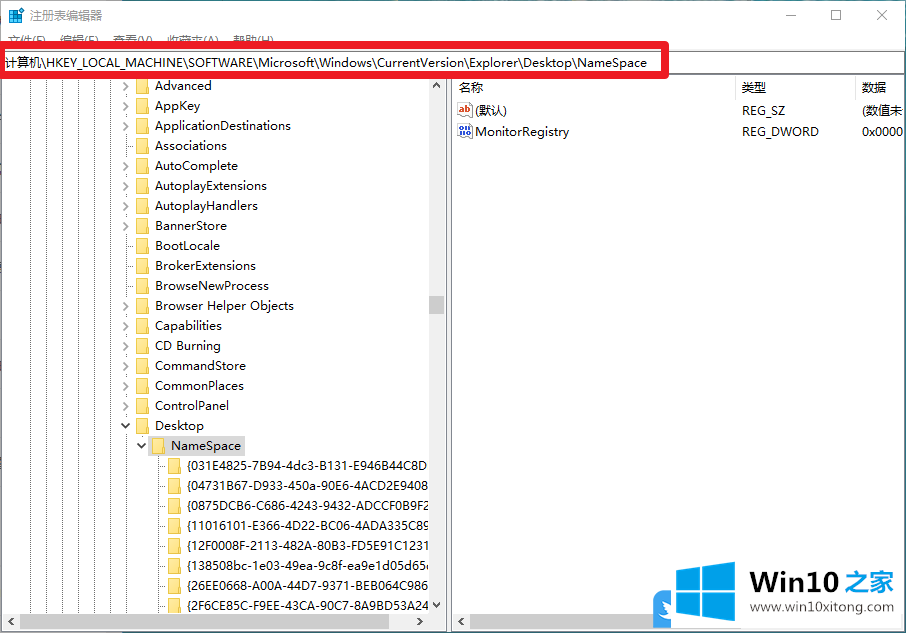
Task: Click the Capabilities folder icon
Action: click(142, 326)
